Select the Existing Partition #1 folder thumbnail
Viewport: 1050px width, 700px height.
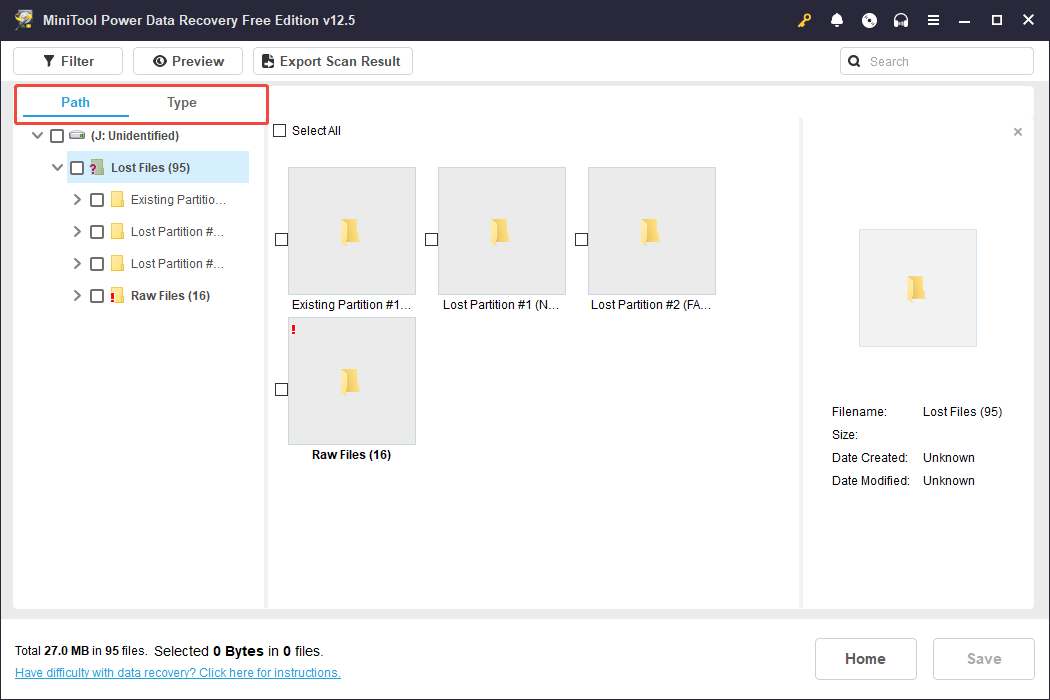pos(352,231)
